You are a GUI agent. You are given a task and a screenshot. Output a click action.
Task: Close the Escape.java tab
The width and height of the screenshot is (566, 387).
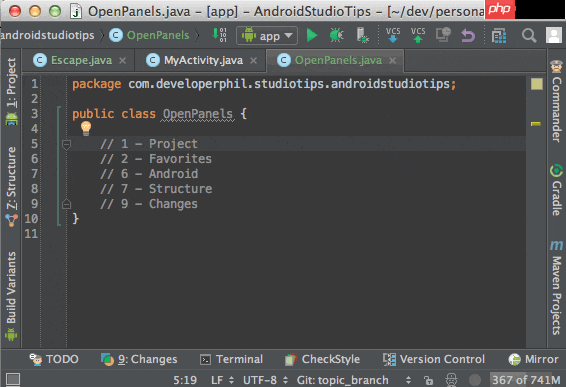coord(122,60)
